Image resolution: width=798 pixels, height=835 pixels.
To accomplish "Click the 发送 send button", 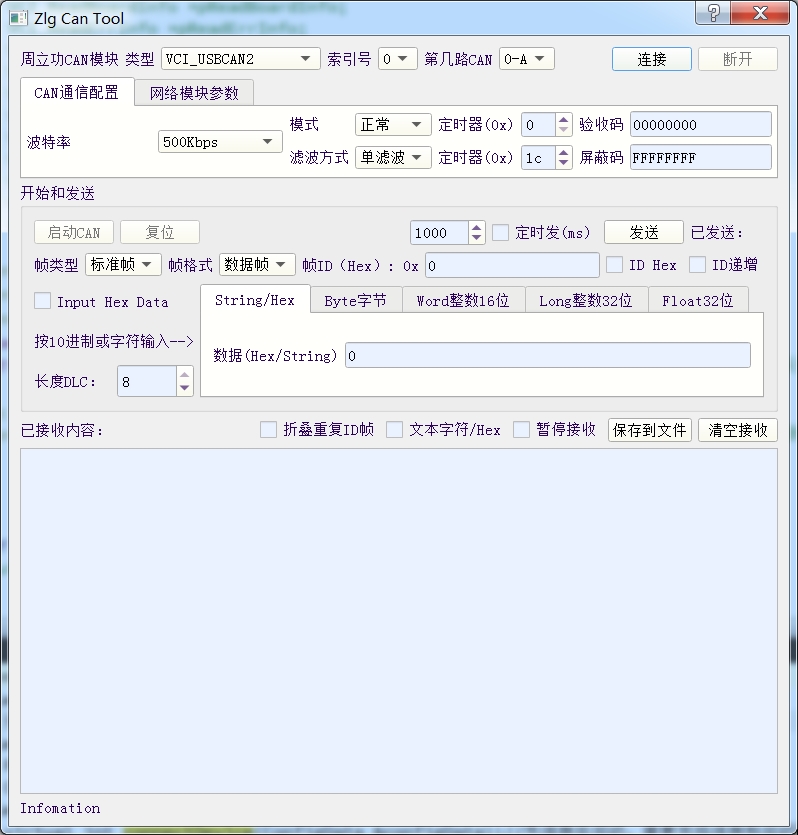I will click(644, 232).
